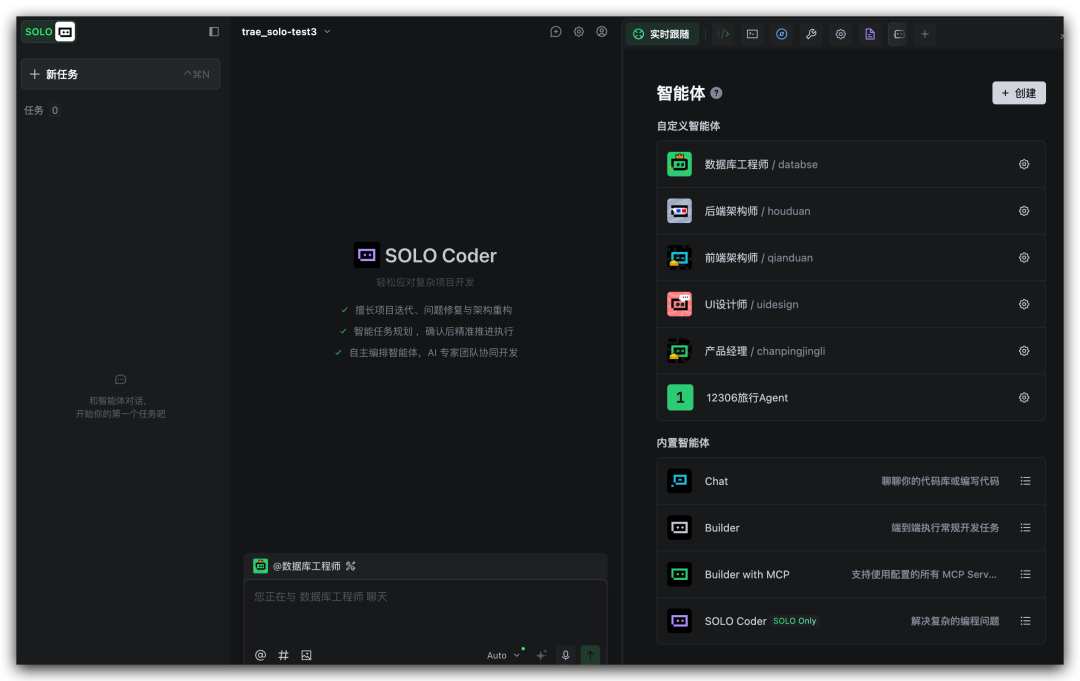Select 12306旅行Agent row
Viewport: 1080px width, 681px height.
pyautogui.click(x=851, y=397)
